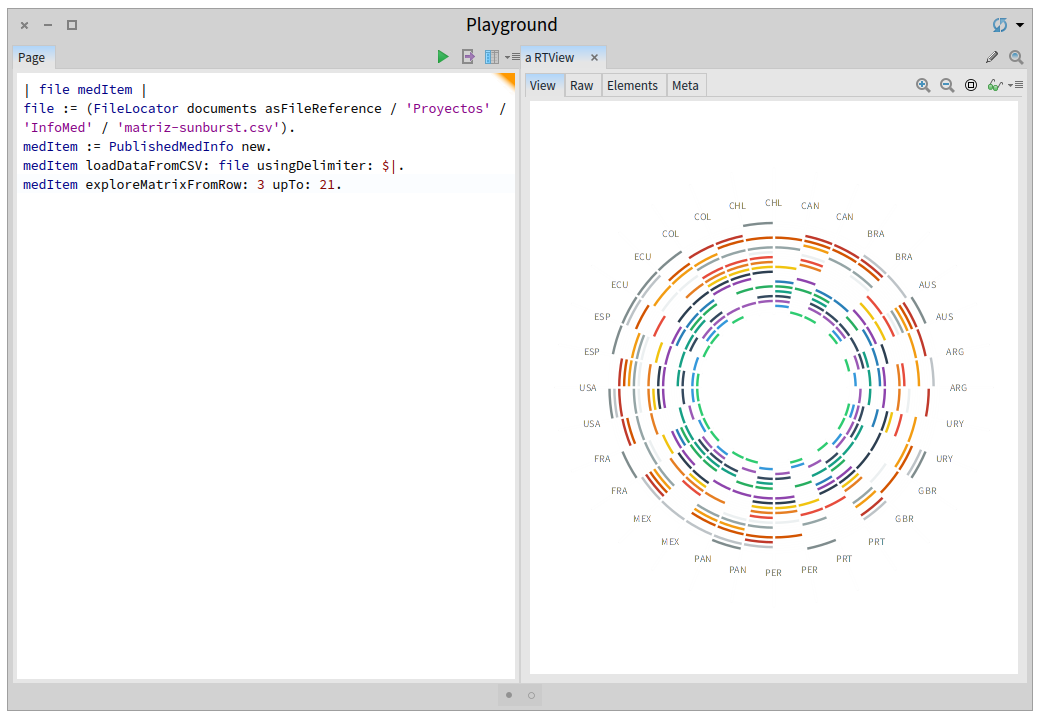Center the view with the target icon

coord(971,85)
